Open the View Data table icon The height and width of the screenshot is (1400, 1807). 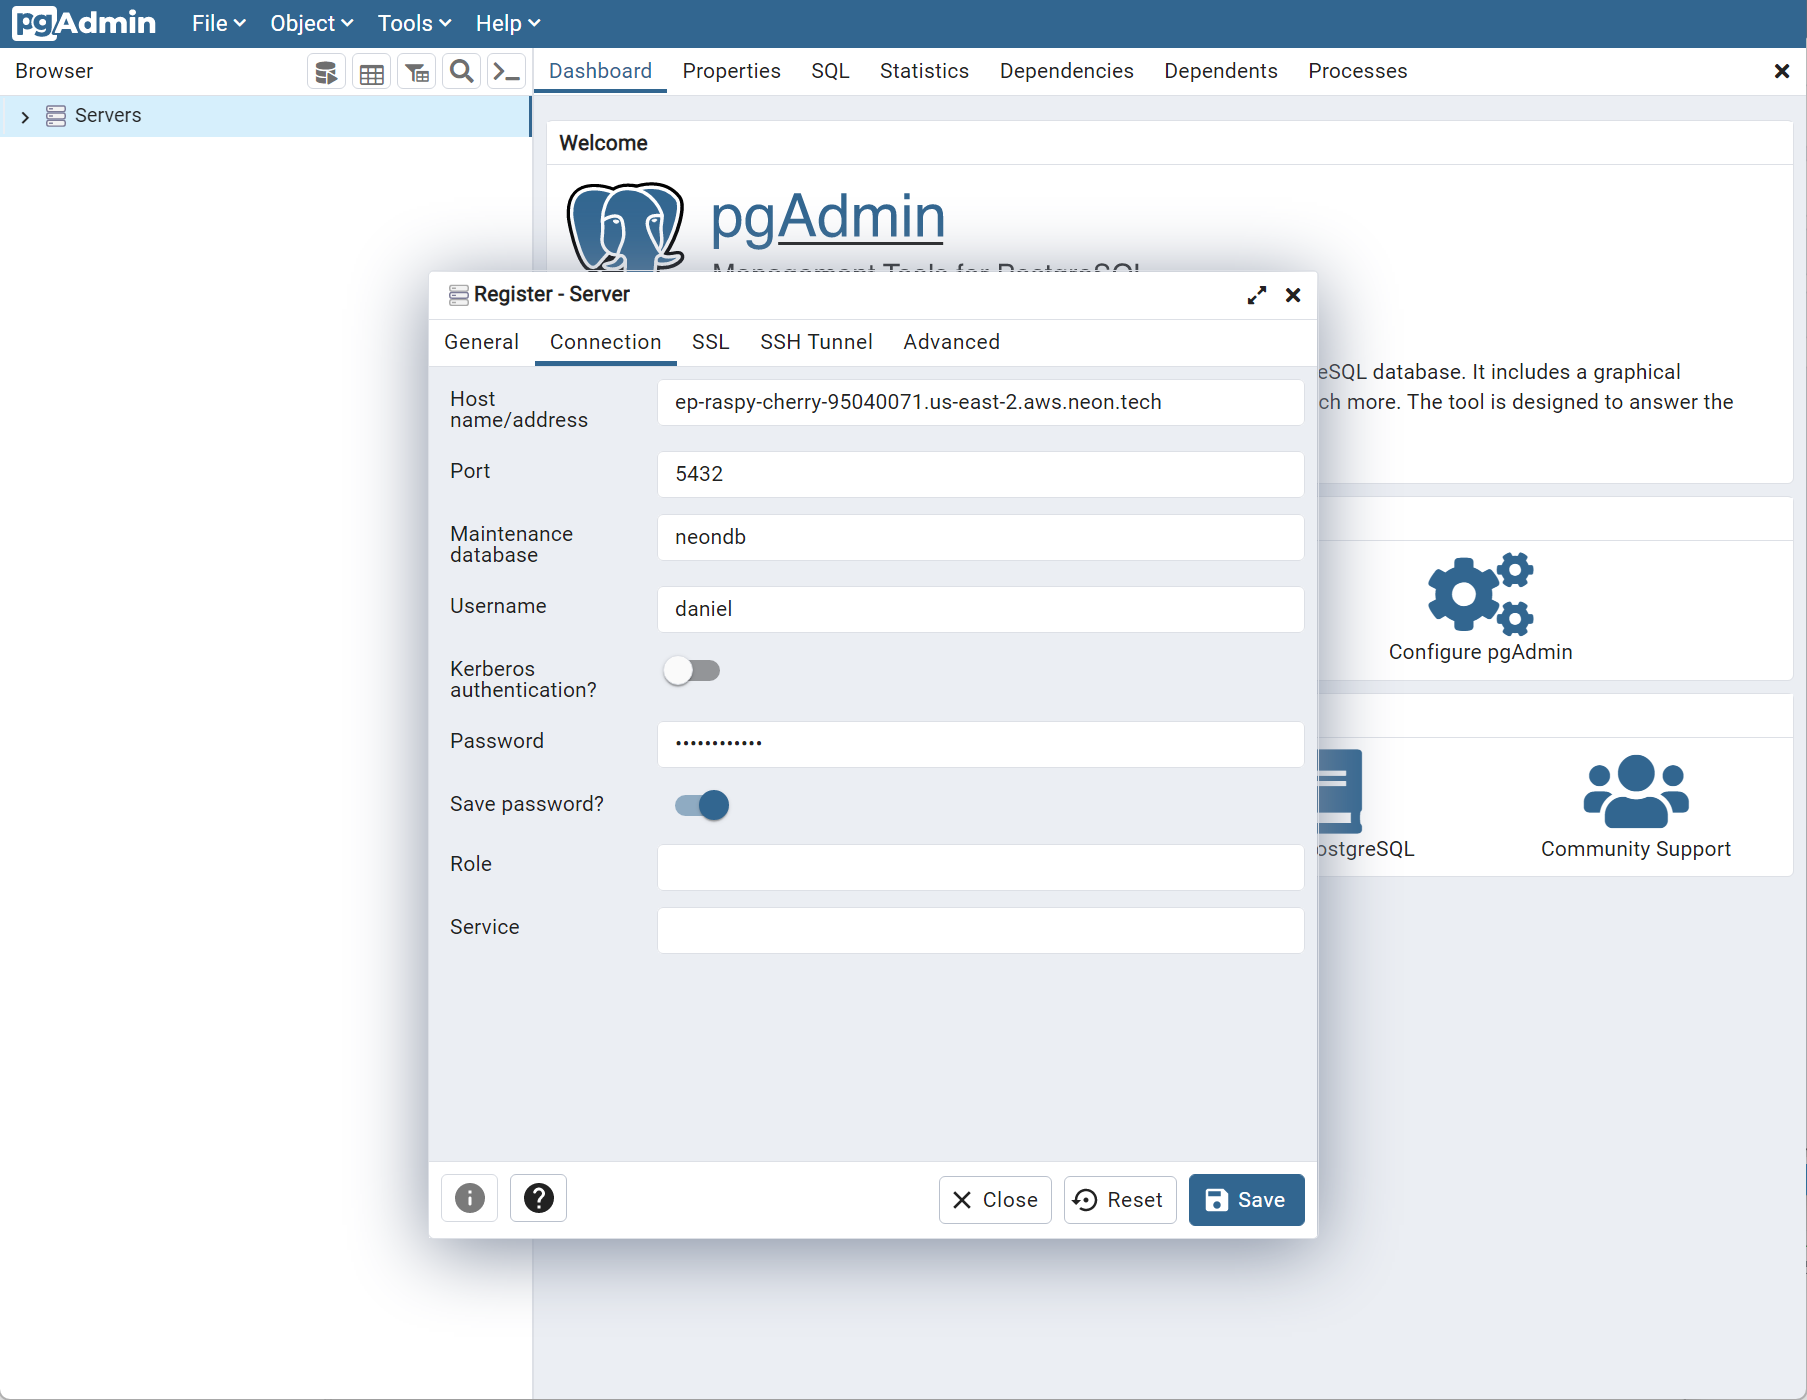(372, 72)
